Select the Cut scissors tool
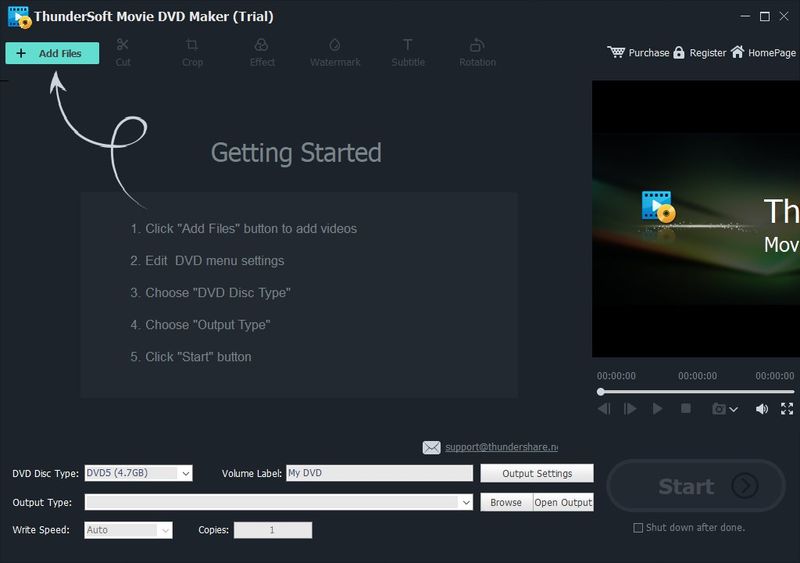The height and width of the screenshot is (563, 800). [122, 53]
